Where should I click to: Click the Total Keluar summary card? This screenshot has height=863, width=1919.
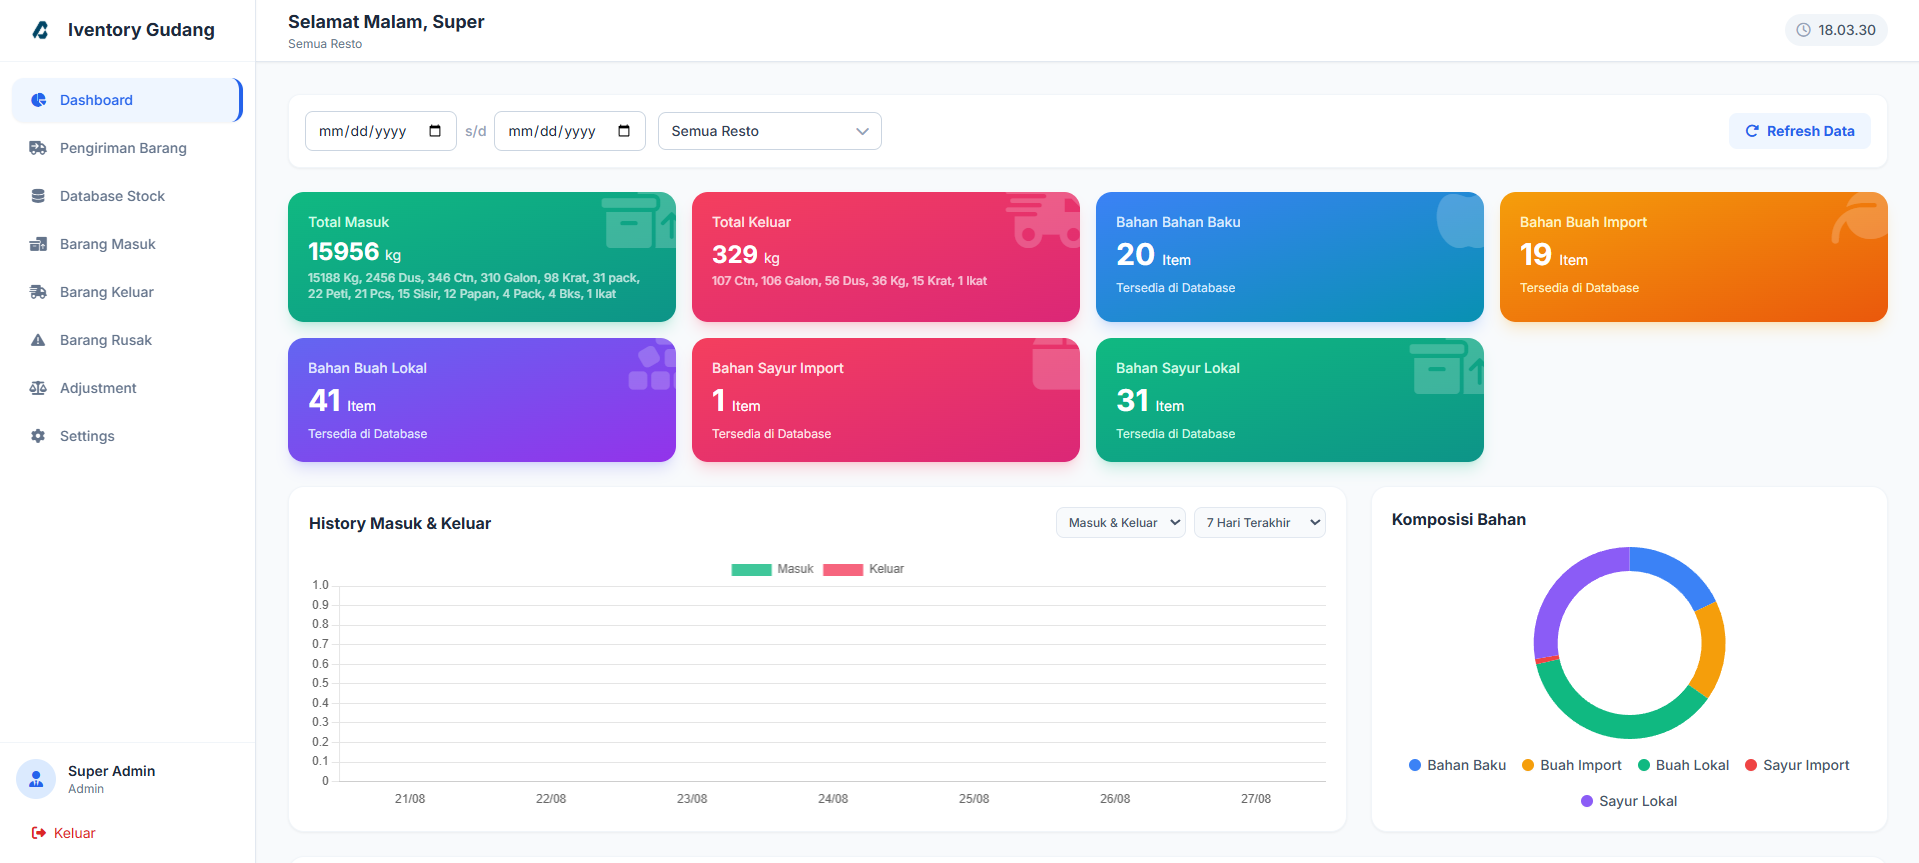(886, 257)
